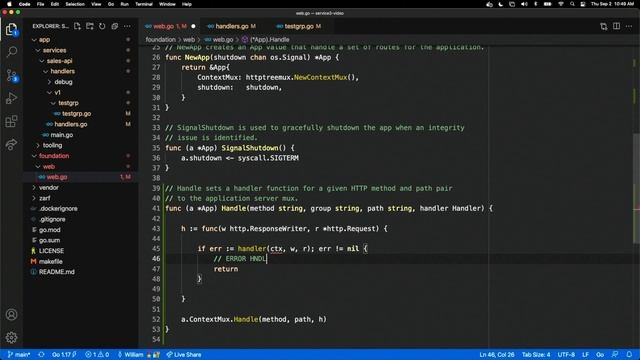Select language mode Go in status bar
Image resolution: width=640 pixels, height=360 pixels.
pos(600,355)
